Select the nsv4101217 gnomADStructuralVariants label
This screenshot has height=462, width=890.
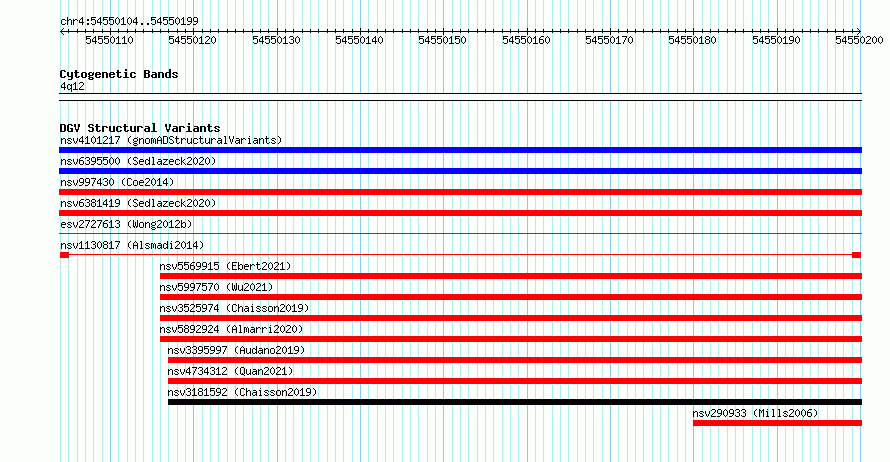click(171, 140)
